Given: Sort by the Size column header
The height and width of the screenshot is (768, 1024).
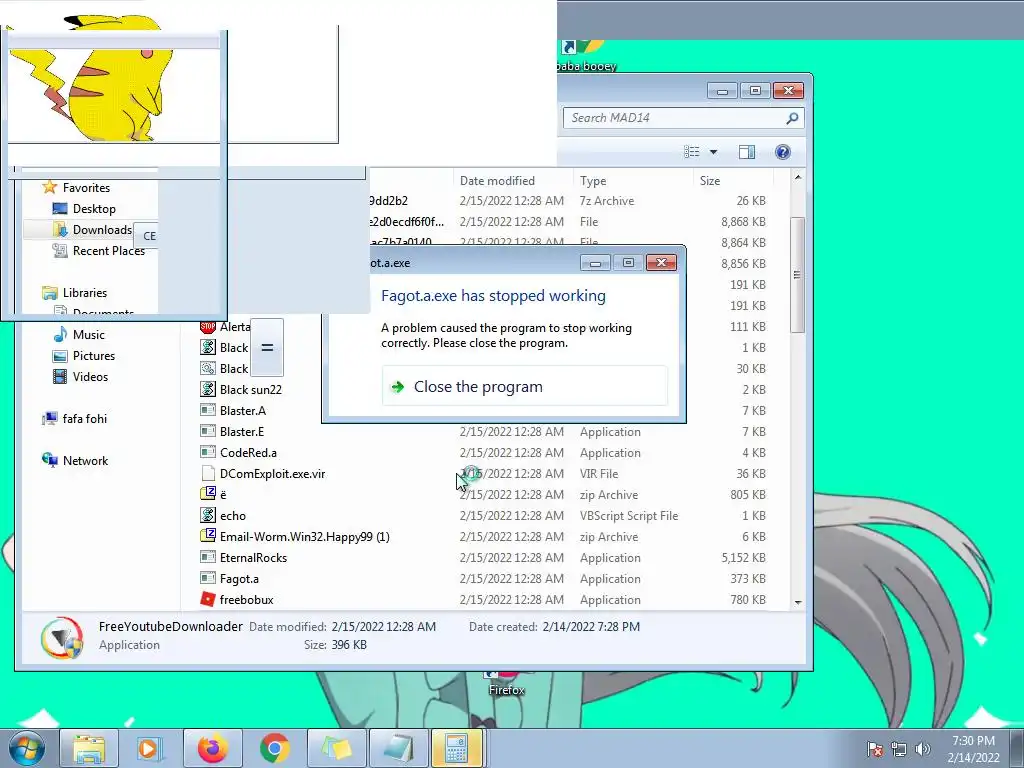Looking at the screenshot, I should [x=710, y=181].
